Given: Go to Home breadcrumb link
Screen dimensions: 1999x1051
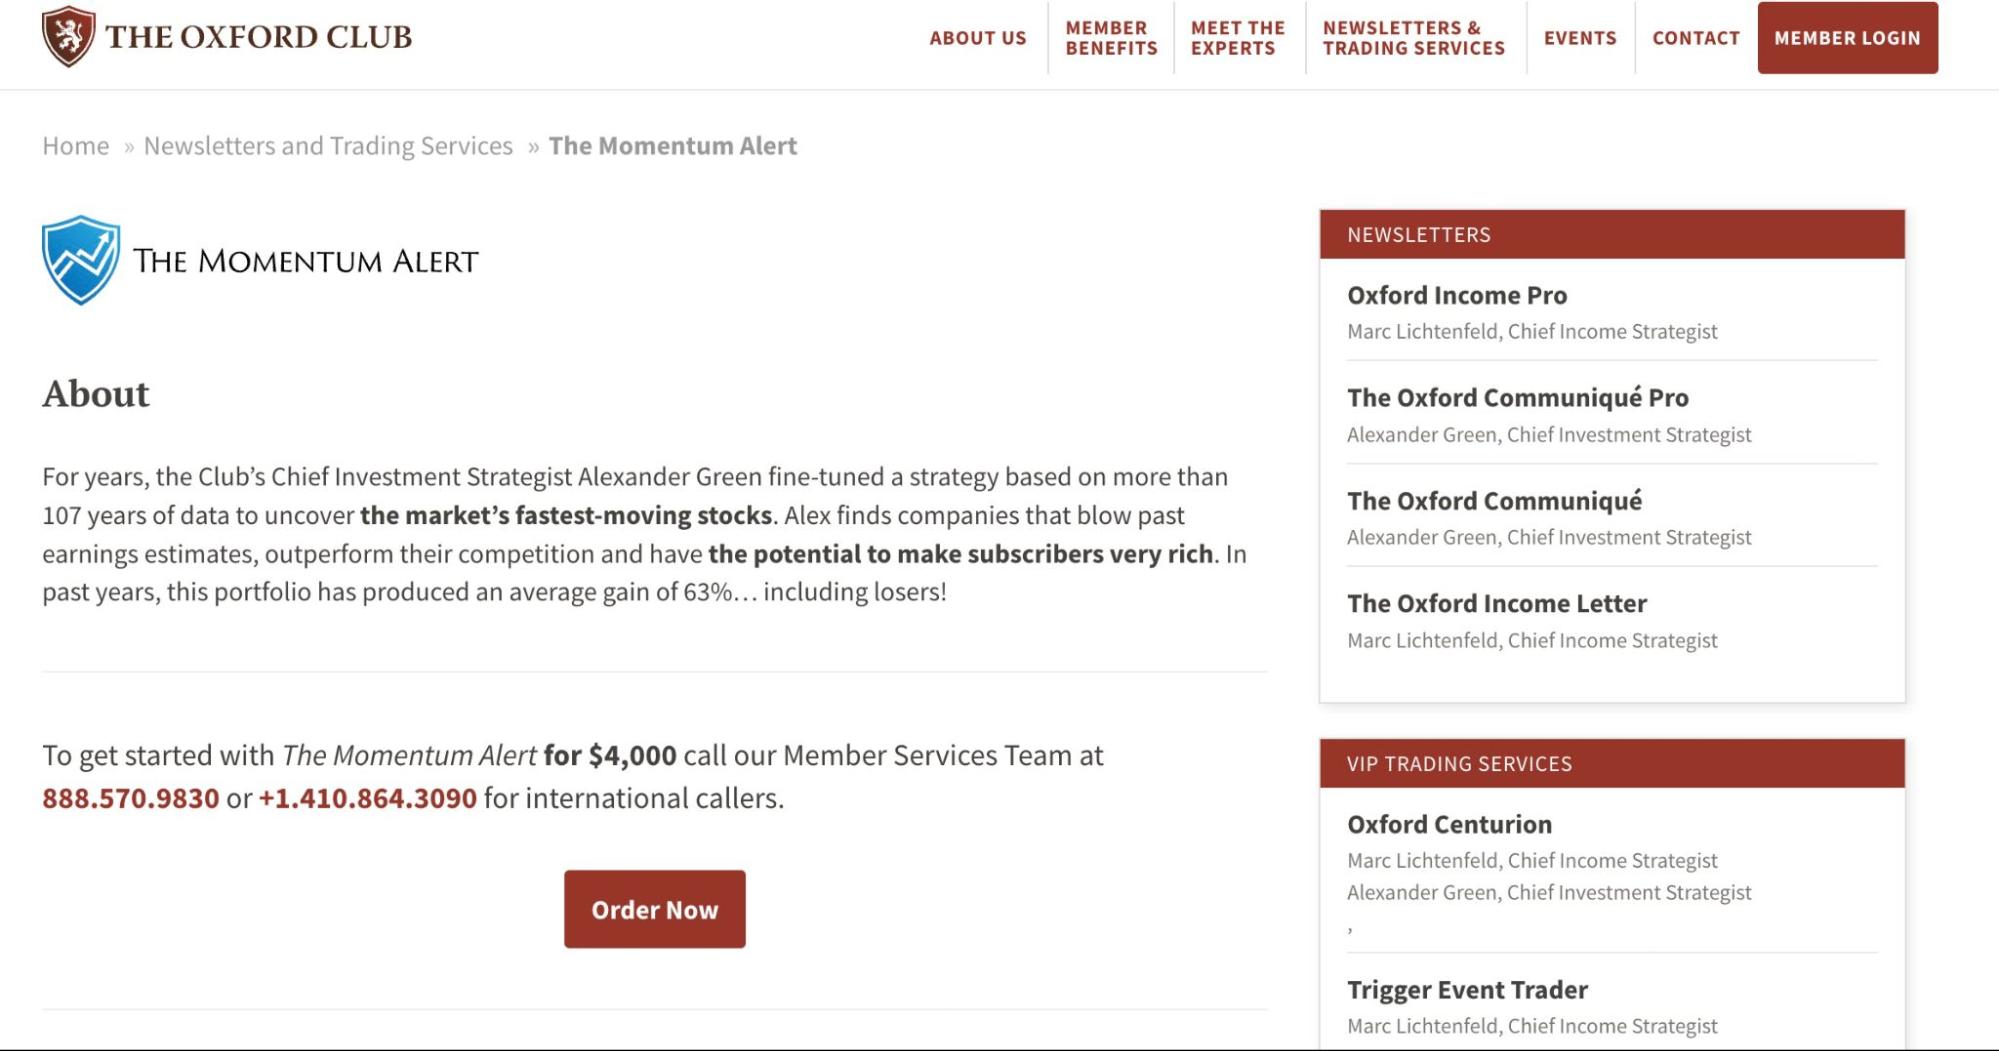Looking at the screenshot, I should coord(75,146).
